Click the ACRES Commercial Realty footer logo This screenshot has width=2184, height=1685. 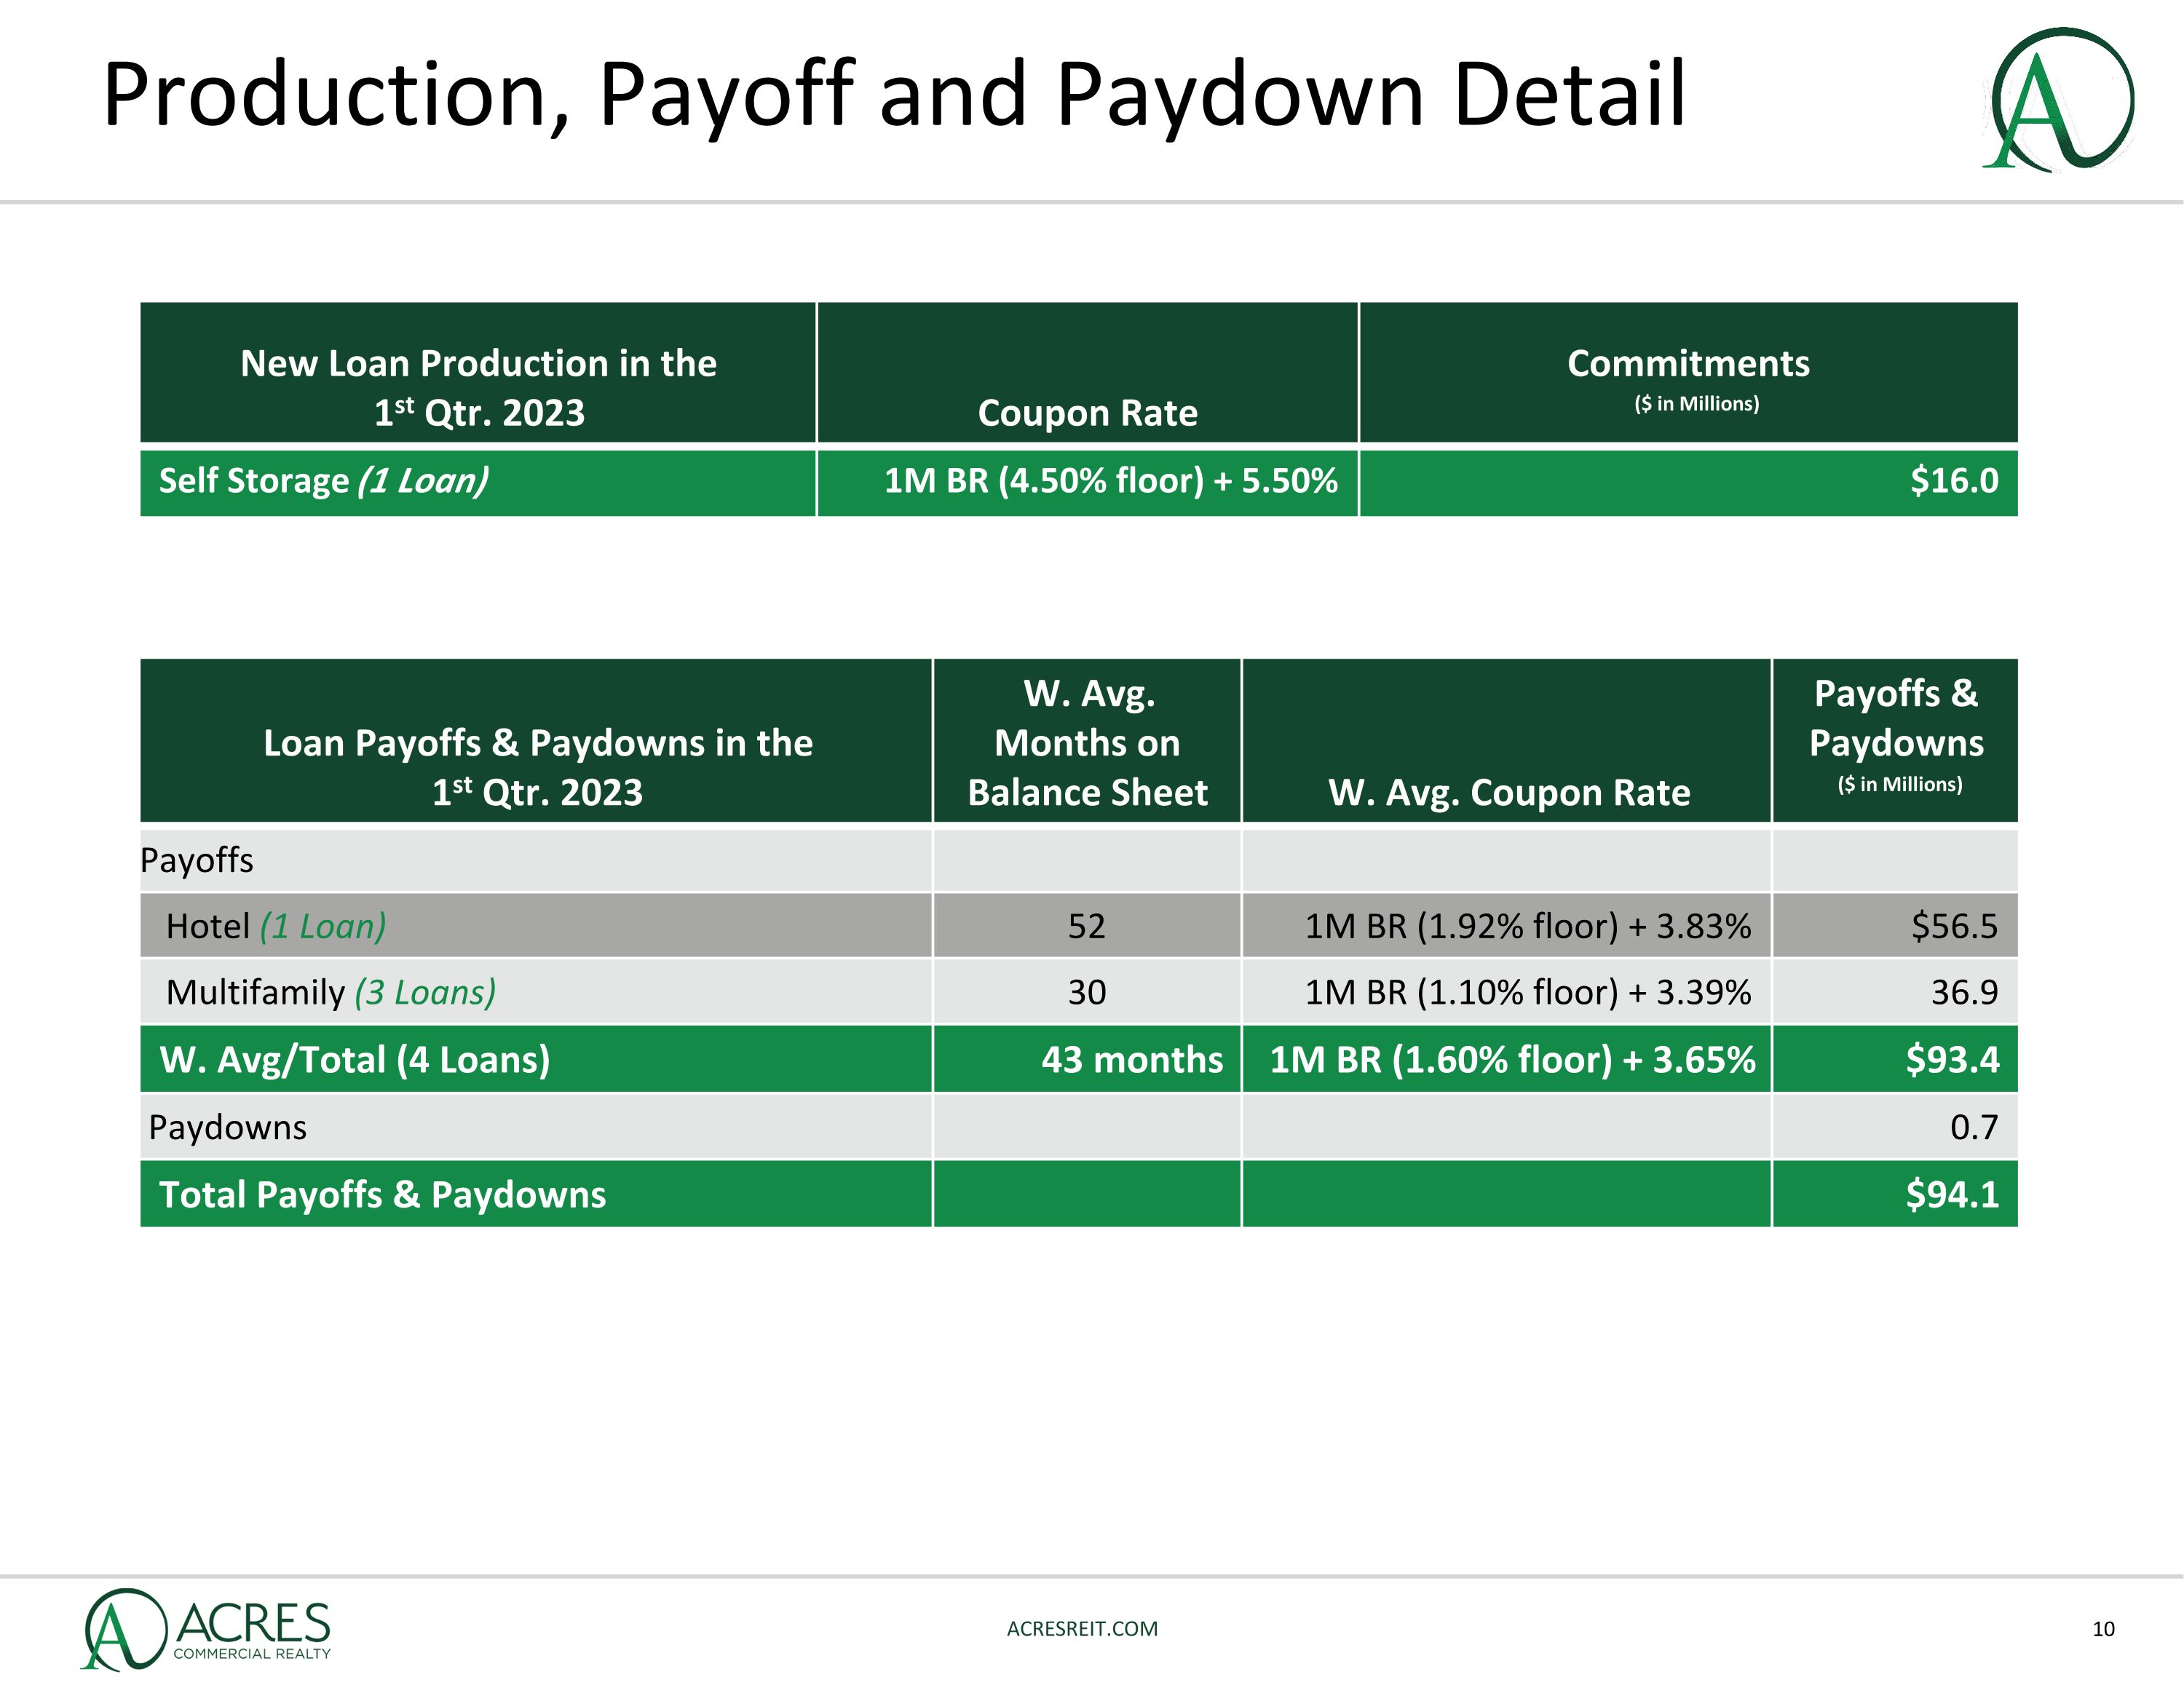207,1629
